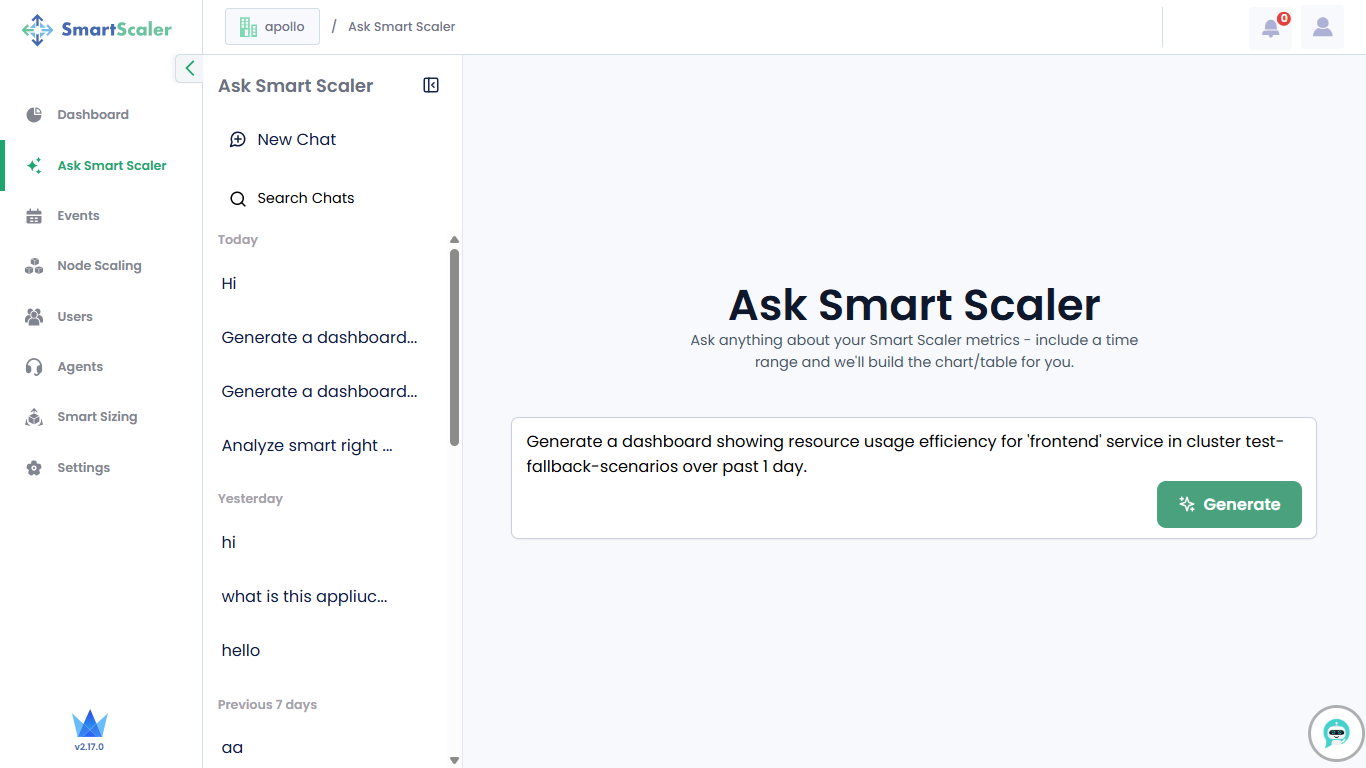Click the prompt text input box

(x=830, y=455)
